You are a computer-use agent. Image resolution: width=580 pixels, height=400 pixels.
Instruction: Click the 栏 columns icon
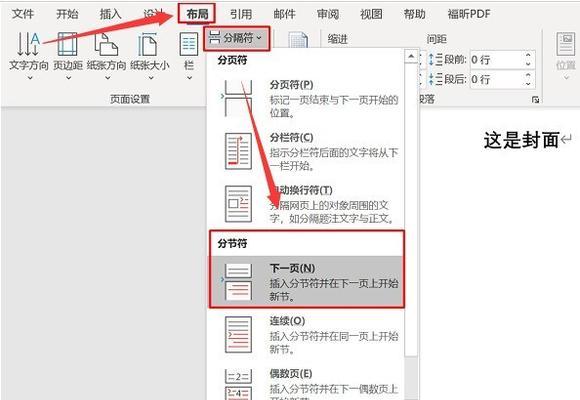point(189,44)
